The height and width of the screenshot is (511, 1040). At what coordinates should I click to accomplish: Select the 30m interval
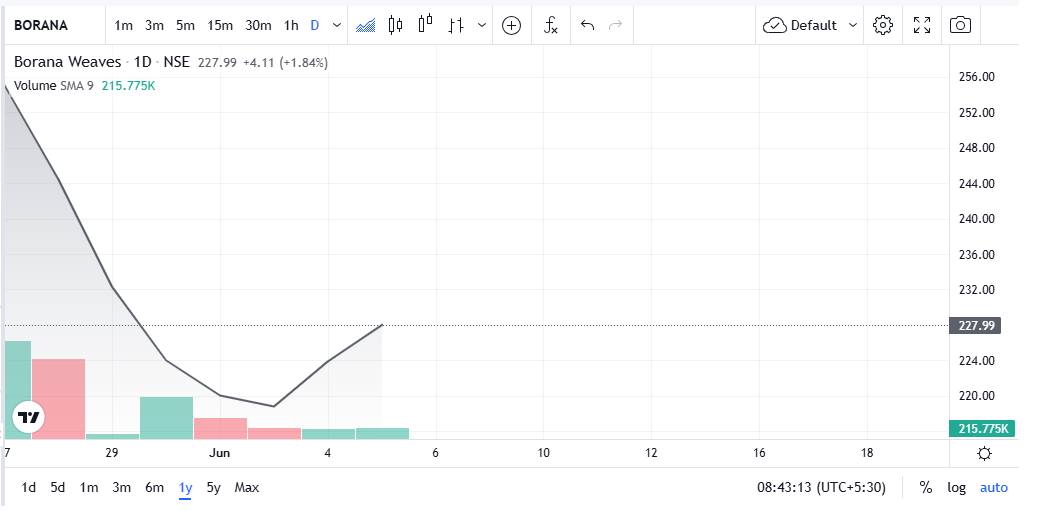[x=258, y=25]
